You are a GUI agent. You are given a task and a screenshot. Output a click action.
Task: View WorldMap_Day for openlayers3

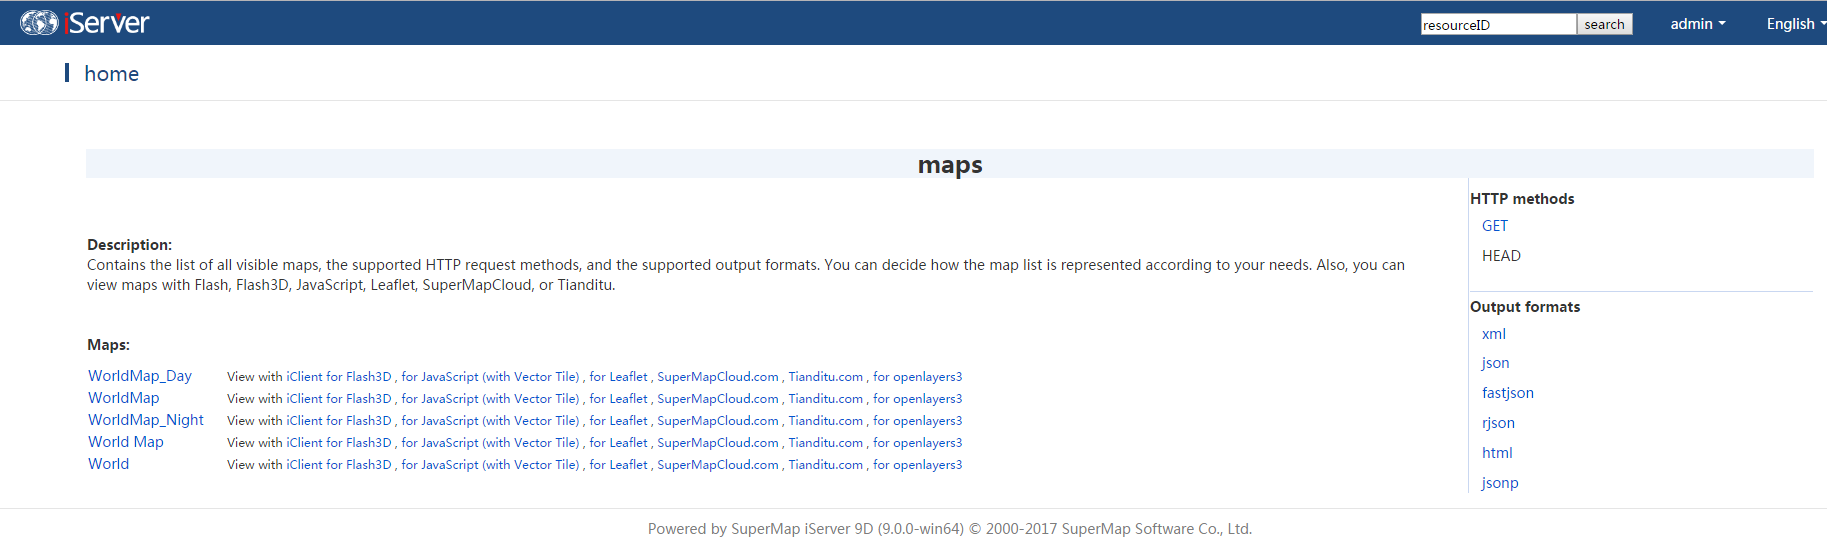tap(917, 377)
